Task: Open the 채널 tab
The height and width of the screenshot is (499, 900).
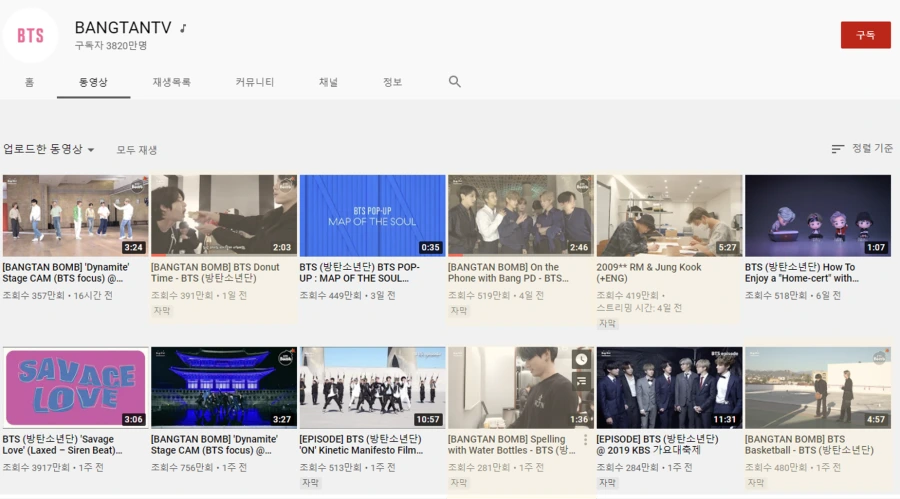Action: click(x=328, y=82)
